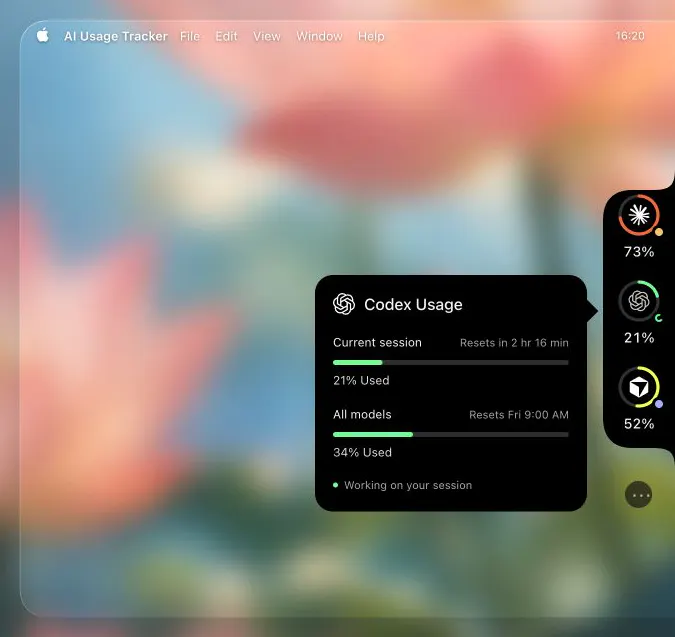Select the cube usage ring icon

click(x=639, y=387)
